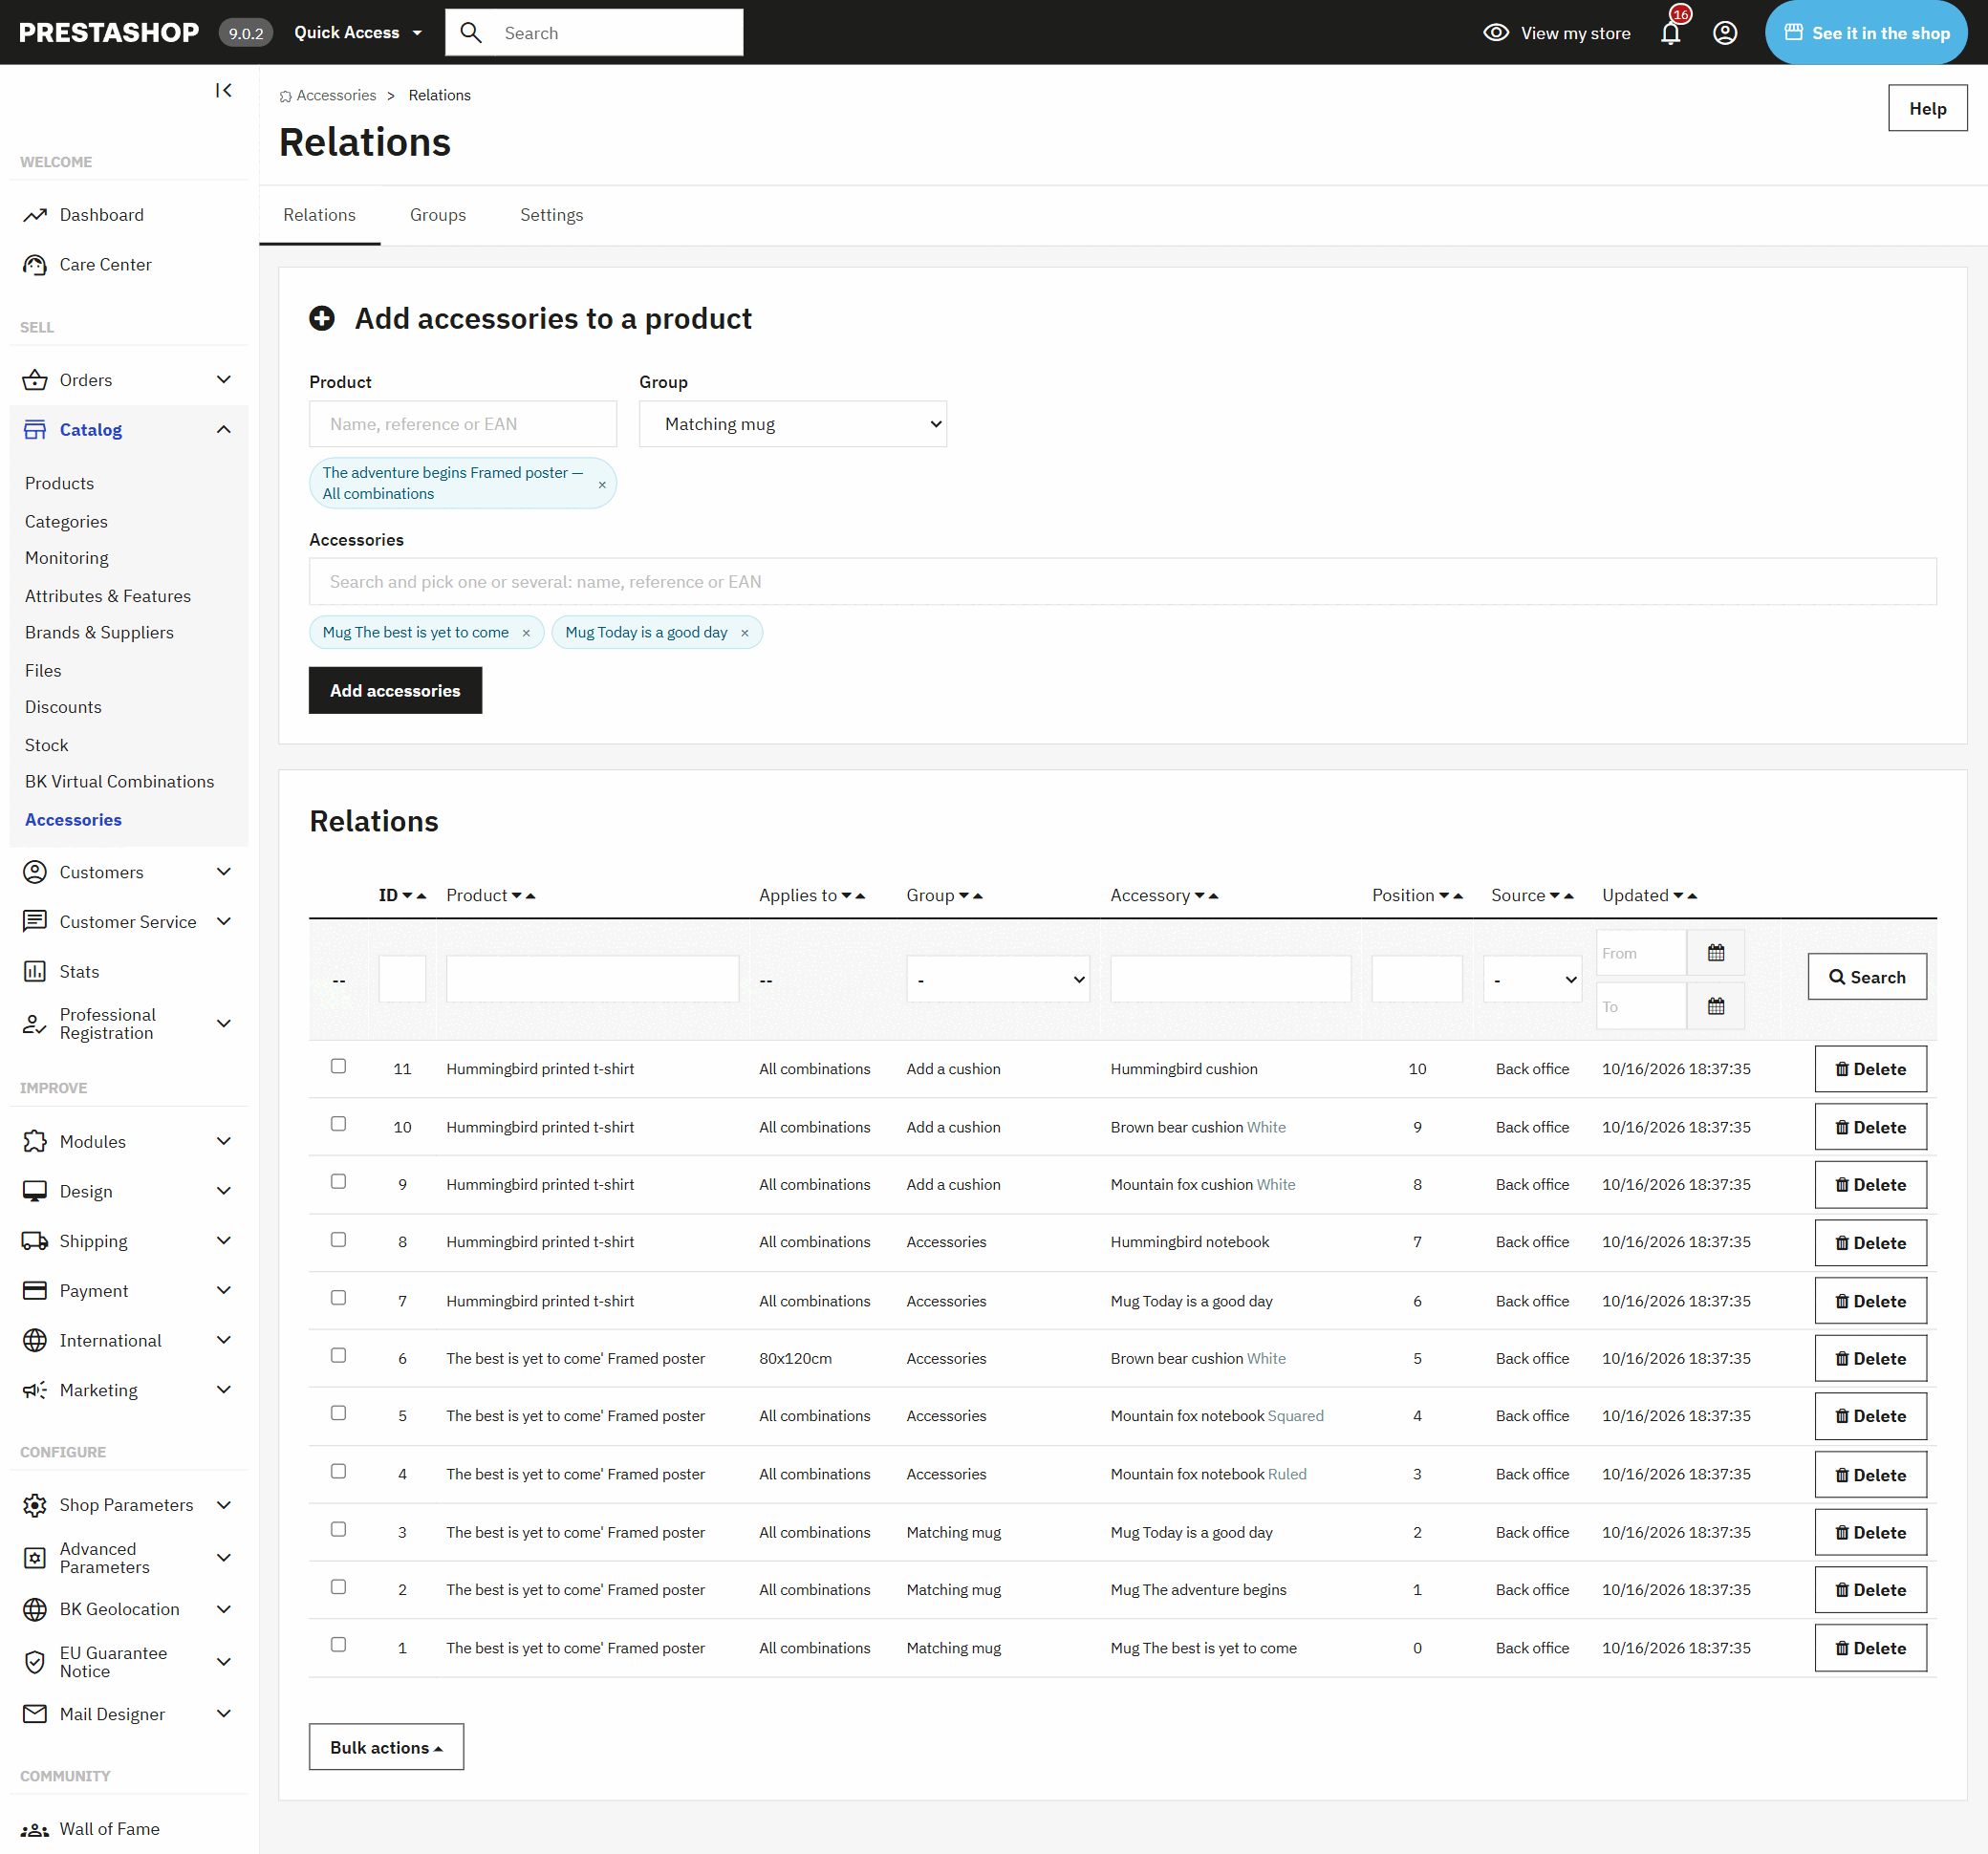Collapse the sidebar menu with the arrow icon
The image size is (1988, 1854).
point(223,90)
